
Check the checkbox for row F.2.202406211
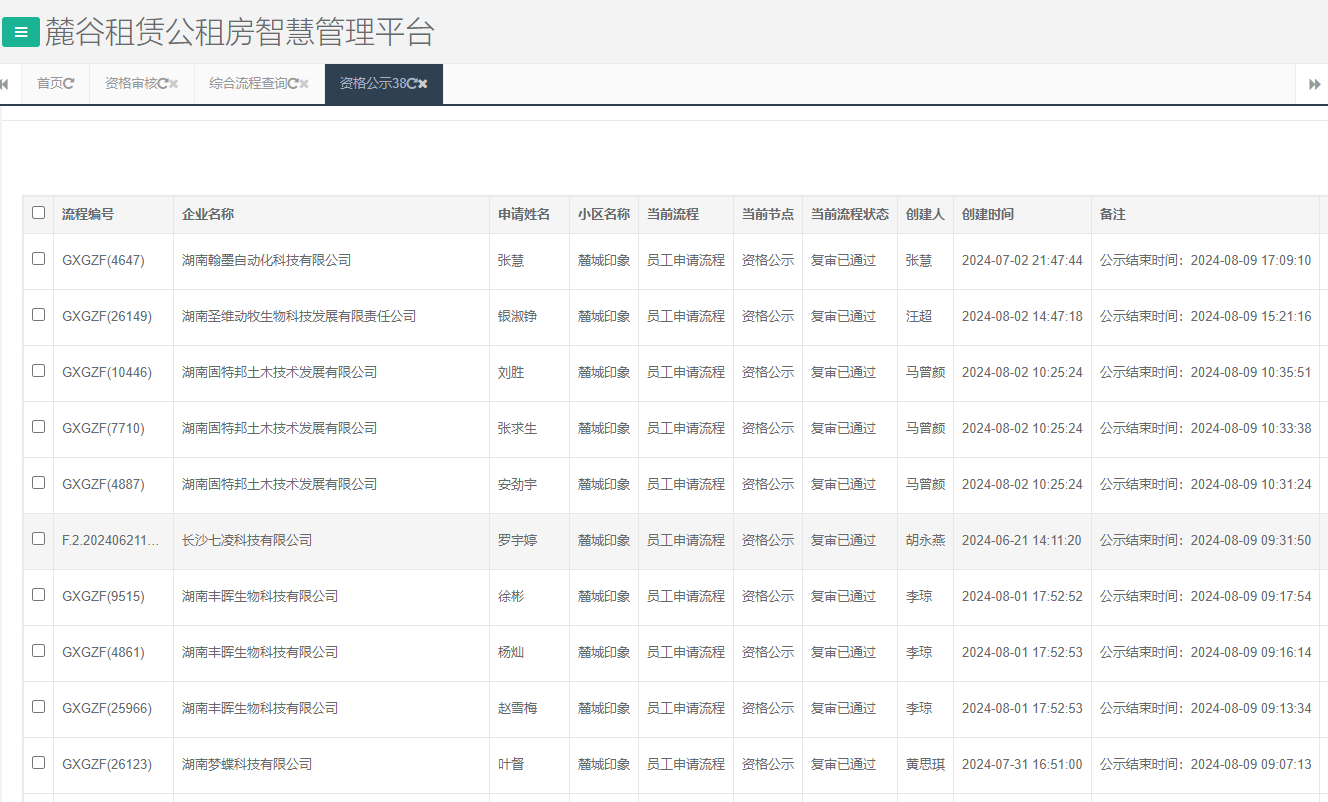pos(38,538)
